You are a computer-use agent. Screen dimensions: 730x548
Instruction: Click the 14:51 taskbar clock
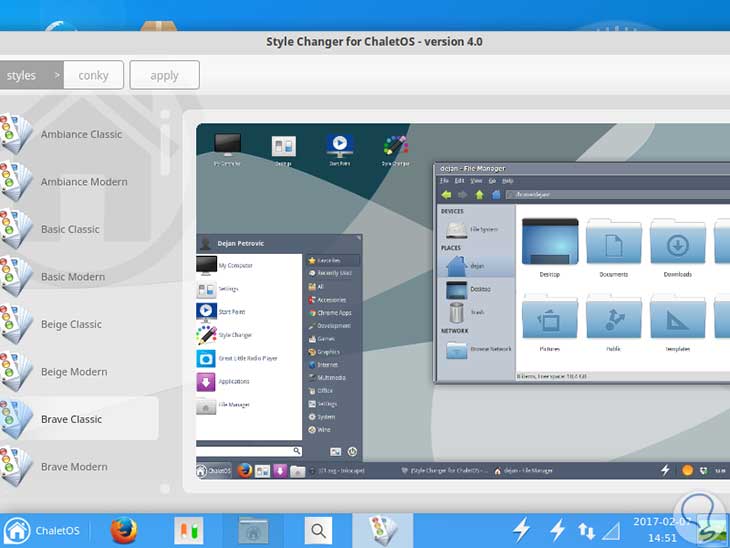tap(662, 538)
